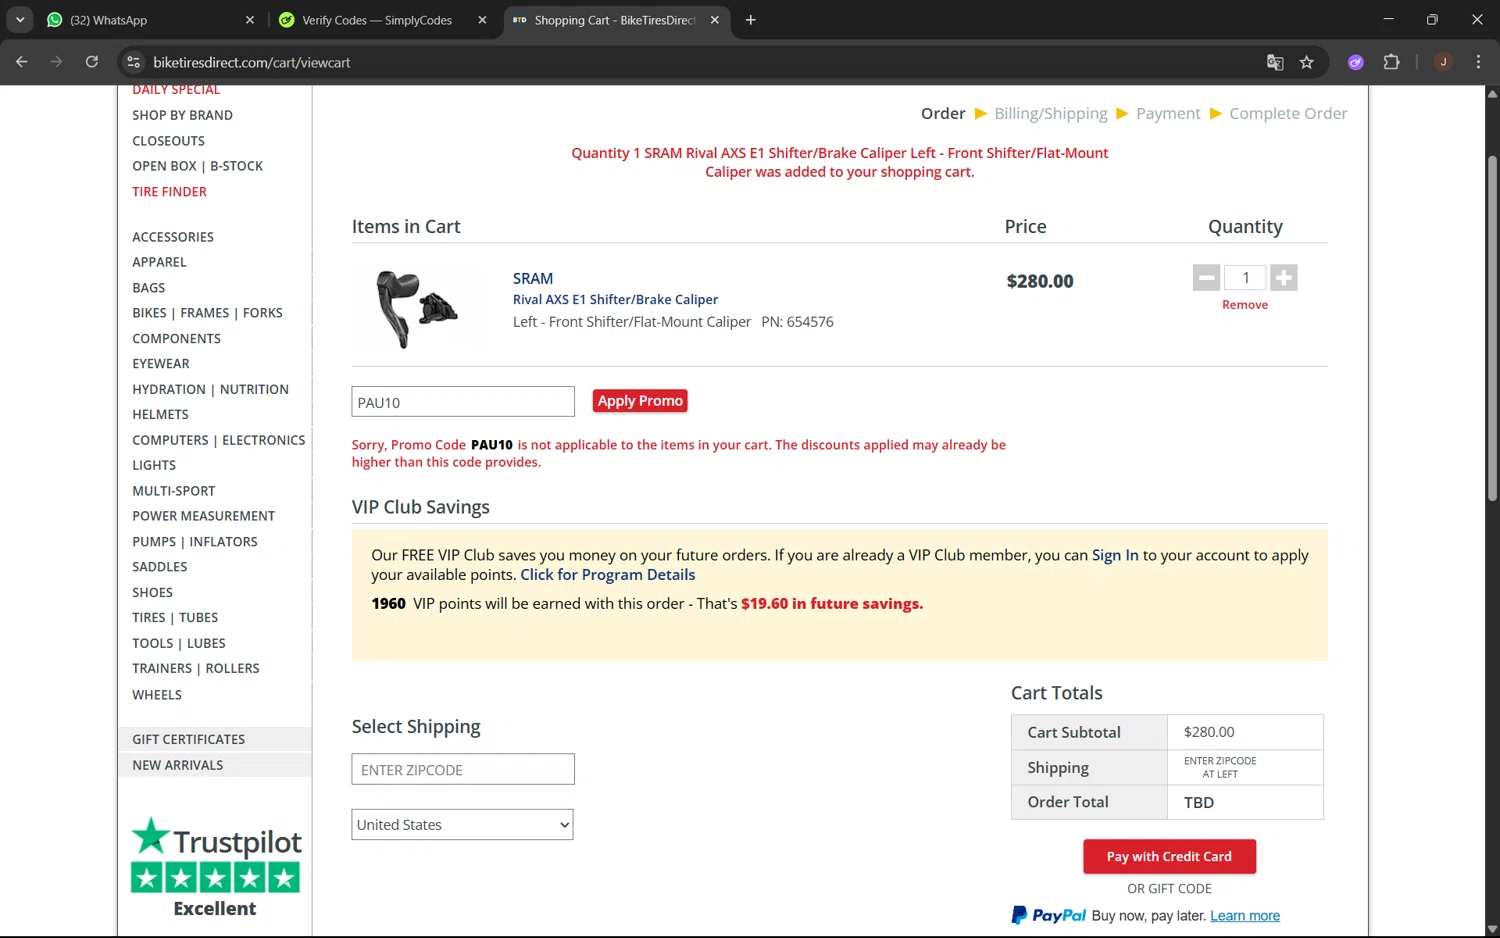This screenshot has height=938, width=1500.
Task: Click the SRAM shifter product thumbnail
Action: [x=416, y=308]
